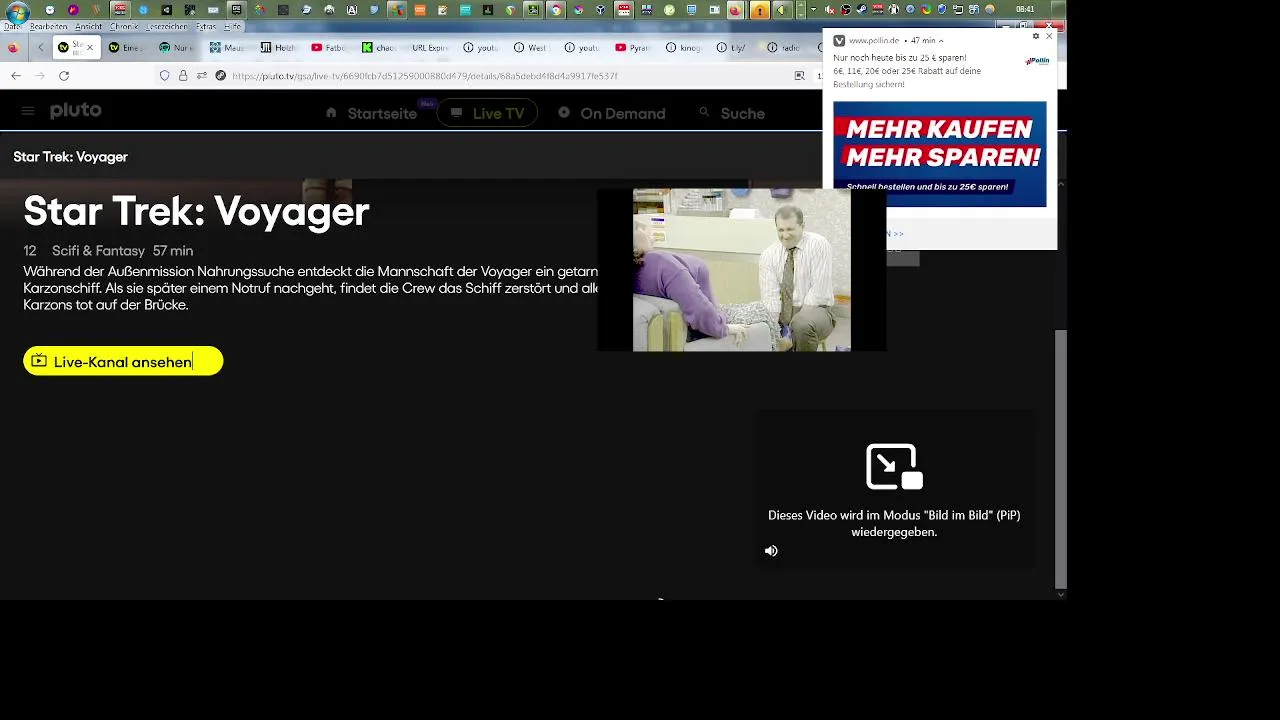Switch to the 'chaos' tab
Viewport: 1280px width, 720px height.
pyautogui.click(x=380, y=47)
